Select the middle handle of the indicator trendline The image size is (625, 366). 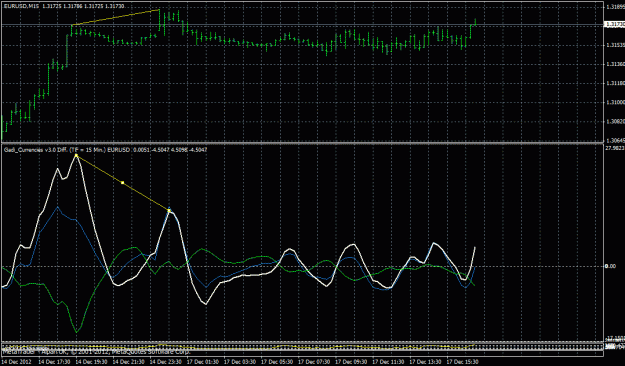[x=123, y=183]
